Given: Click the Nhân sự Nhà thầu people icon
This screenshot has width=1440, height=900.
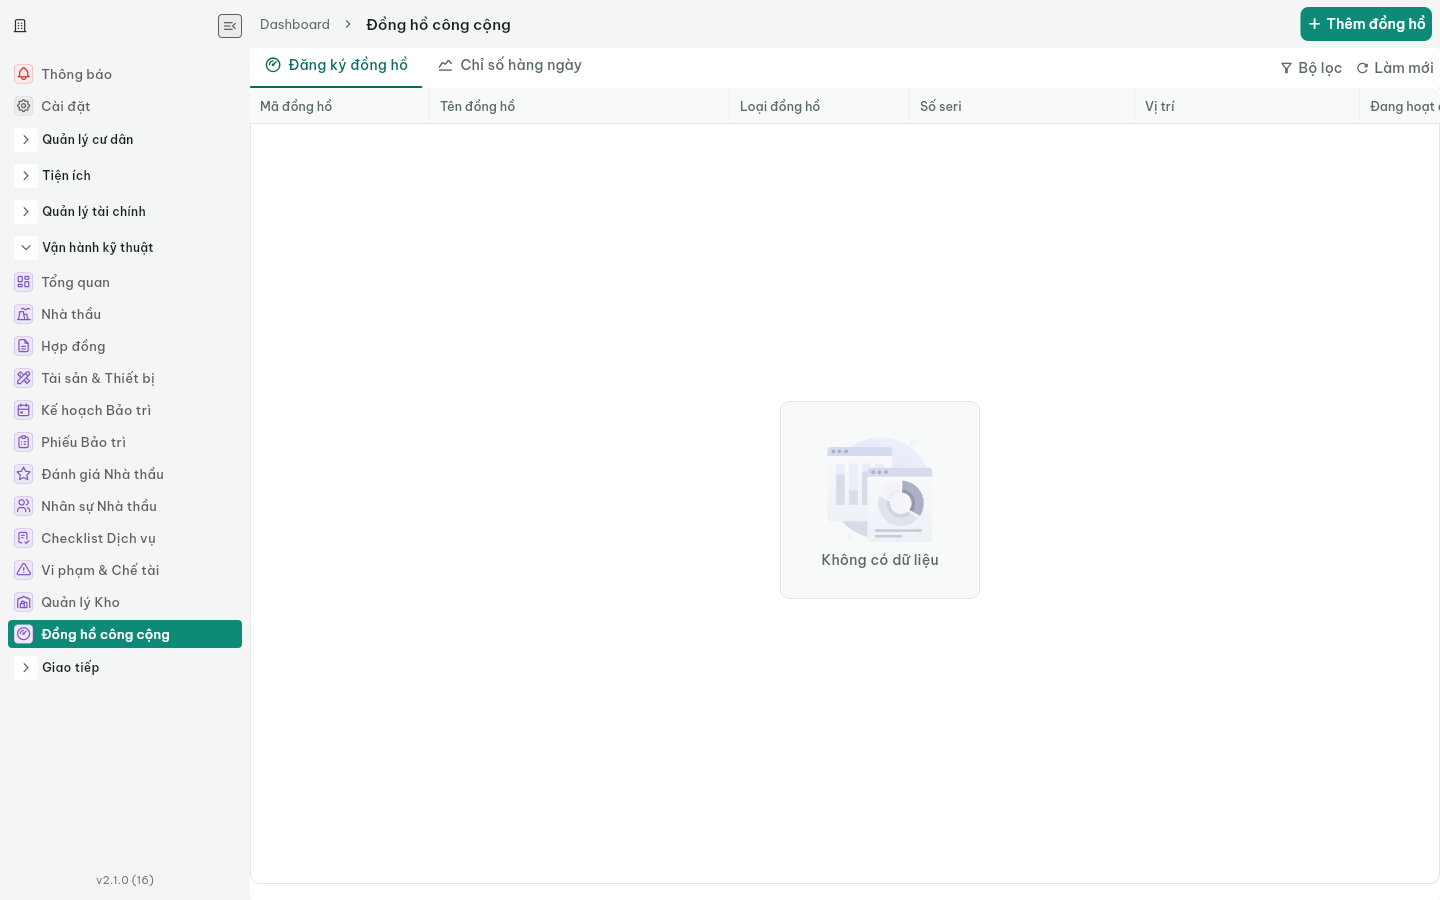Looking at the screenshot, I should [x=24, y=506].
